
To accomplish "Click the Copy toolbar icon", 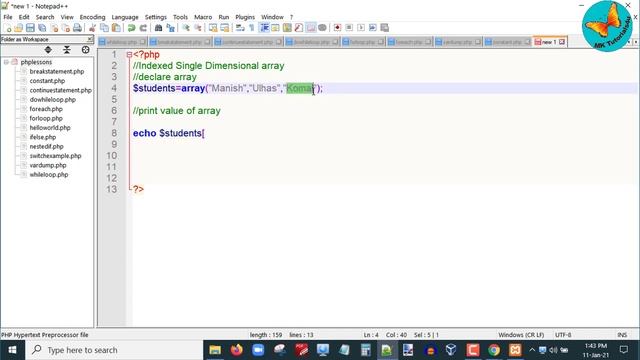I will [104, 28].
